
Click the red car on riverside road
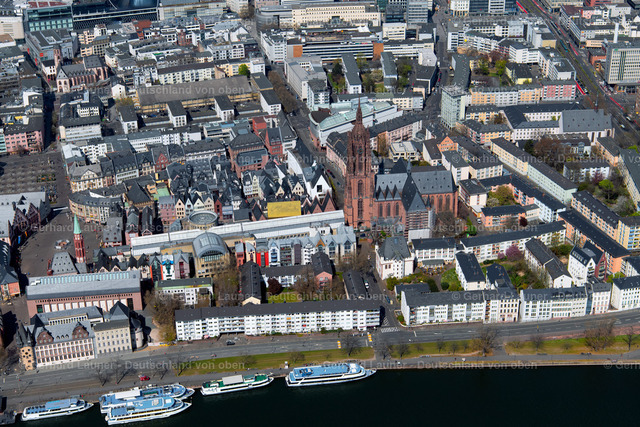click(141, 377)
